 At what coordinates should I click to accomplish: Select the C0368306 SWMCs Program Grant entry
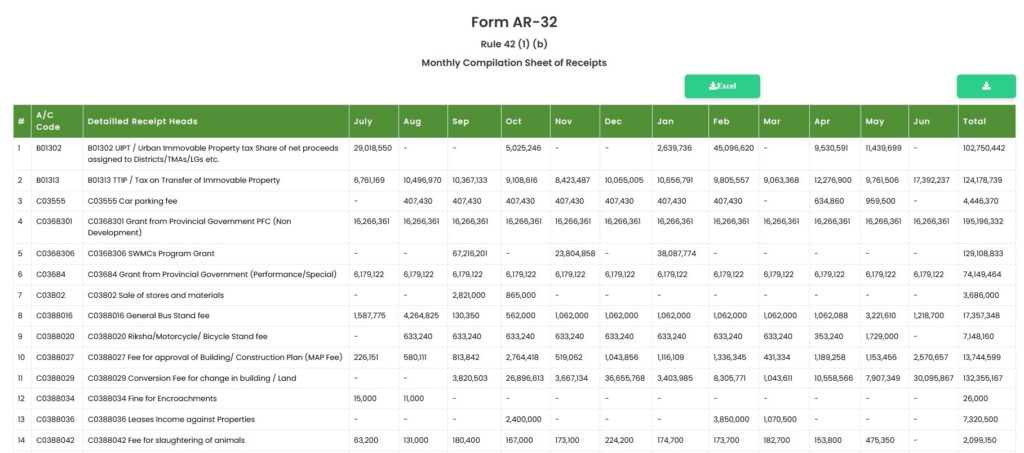[x=151, y=253]
